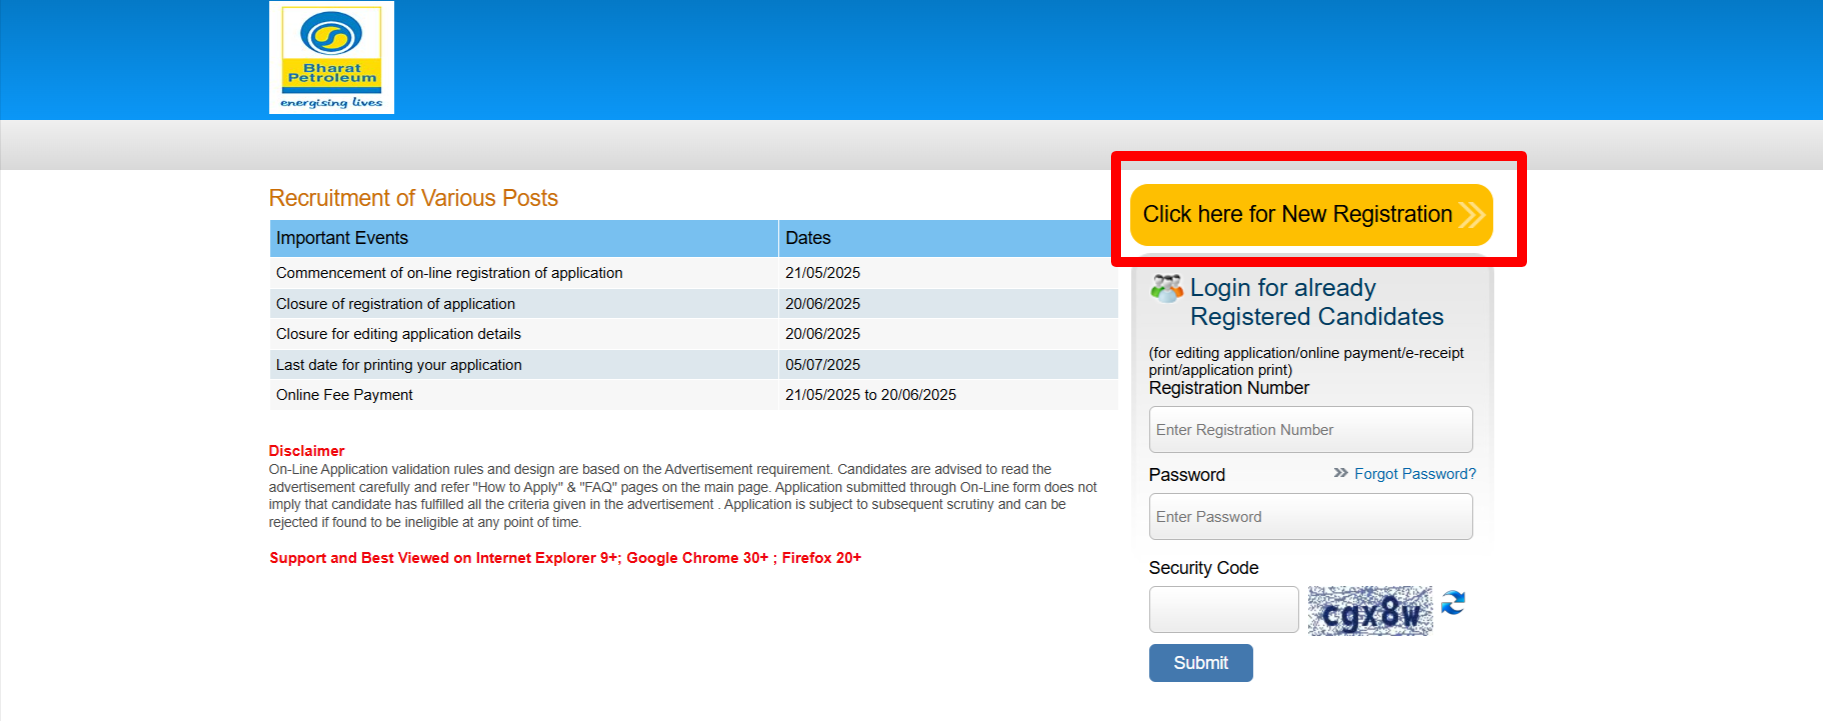This screenshot has width=1823, height=721.
Task: Select the Commencement of on-line registration row
Action: click(x=449, y=273)
